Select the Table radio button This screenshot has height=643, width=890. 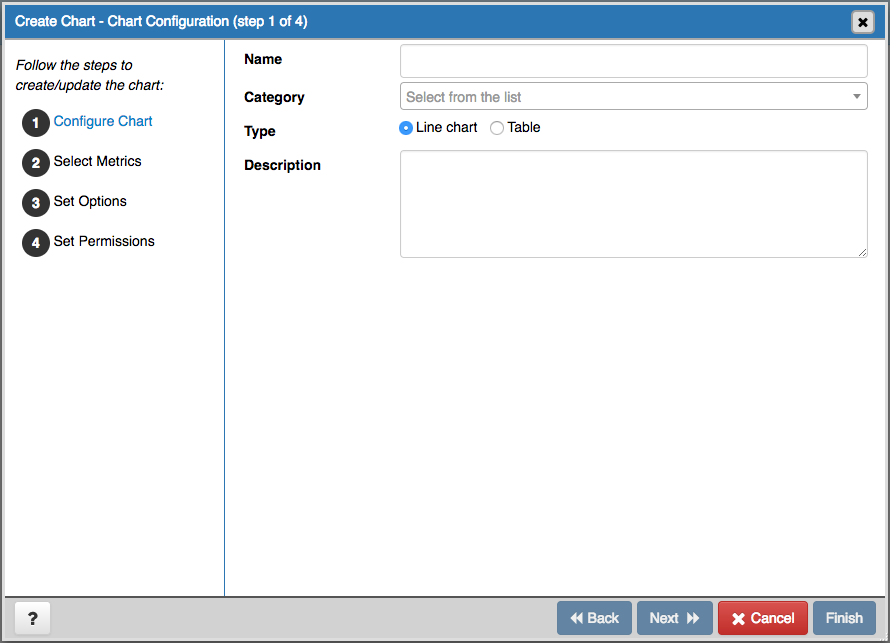click(x=497, y=128)
